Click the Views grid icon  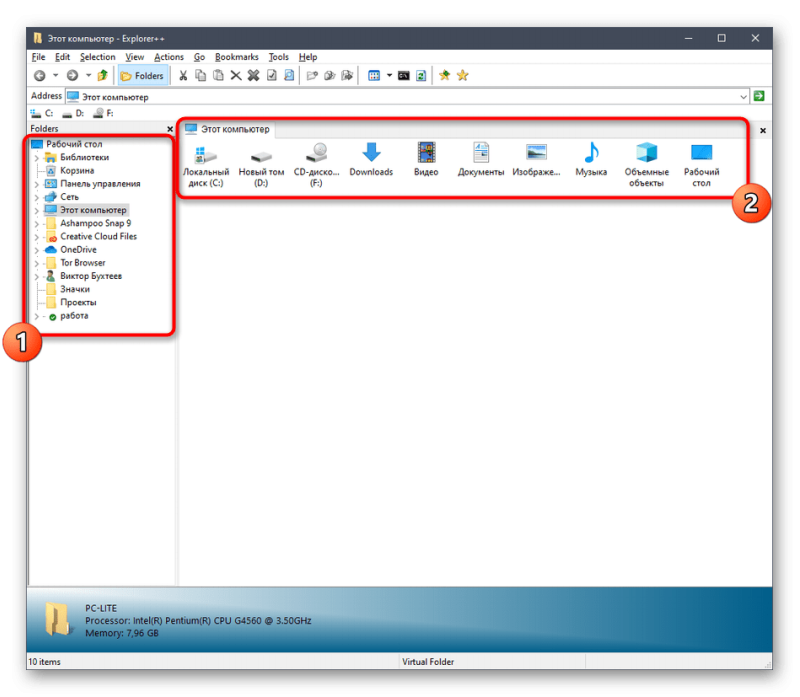tap(374, 76)
